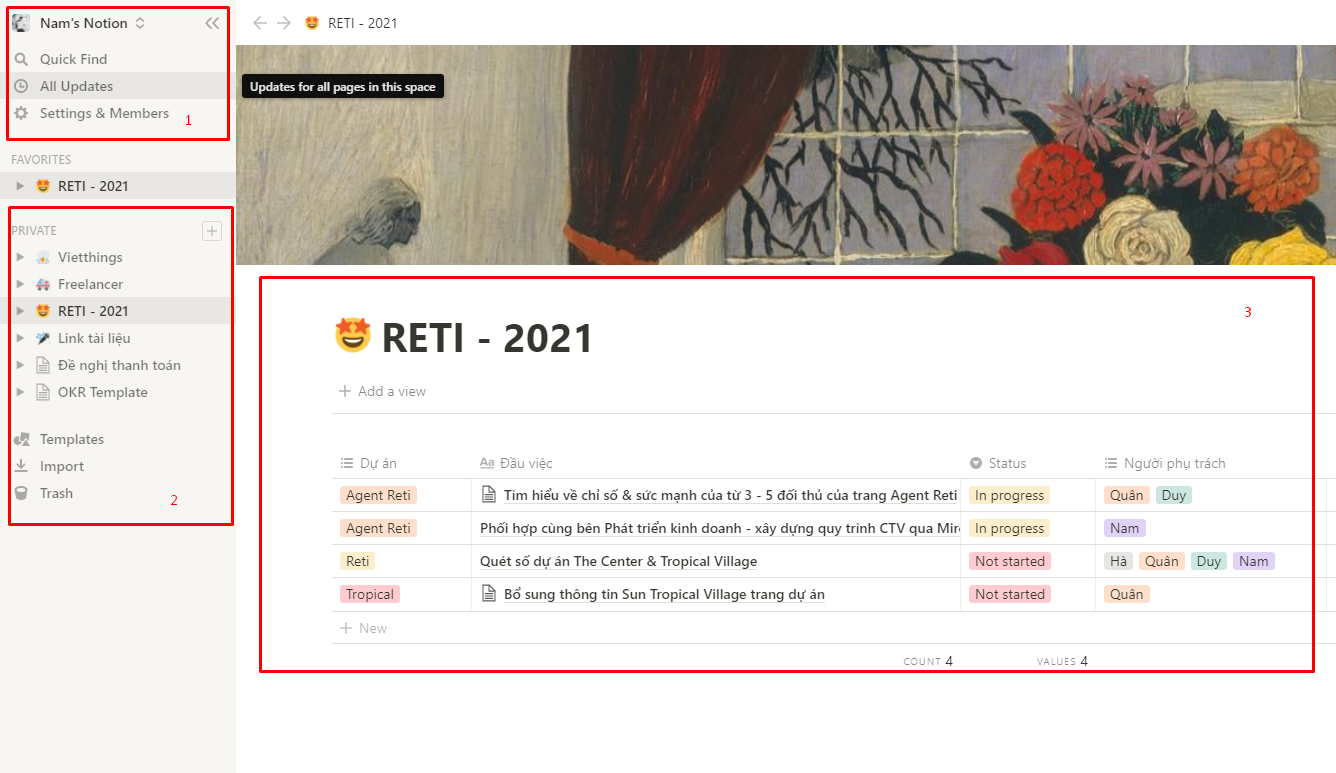The width and height of the screenshot is (1336, 773).
Task: Expand the OKR Template page tree
Action: point(20,392)
